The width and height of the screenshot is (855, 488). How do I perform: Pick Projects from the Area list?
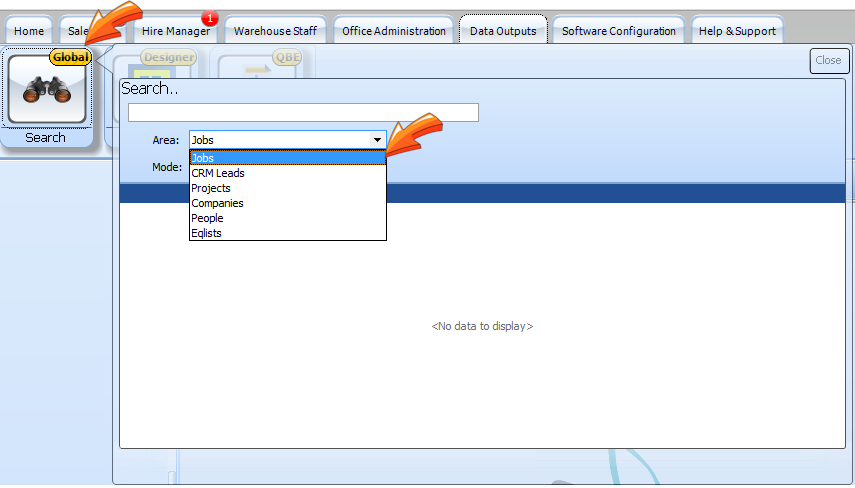[288, 188]
